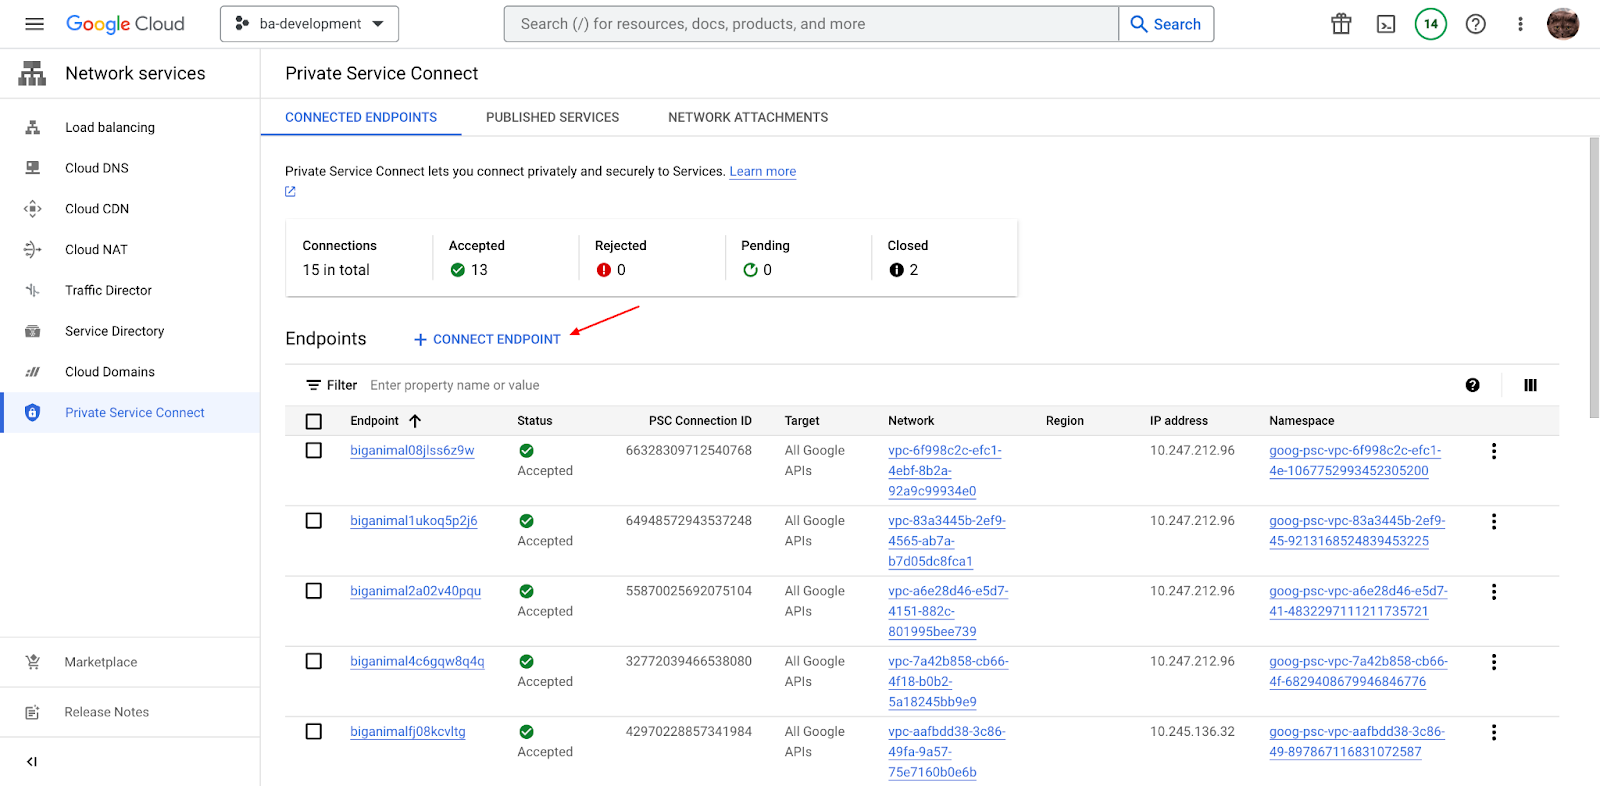The width and height of the screenshot is (1600, 786).
Task: Open endpoint biganimalfj08kcvltg link
Action: pos(408,732)
